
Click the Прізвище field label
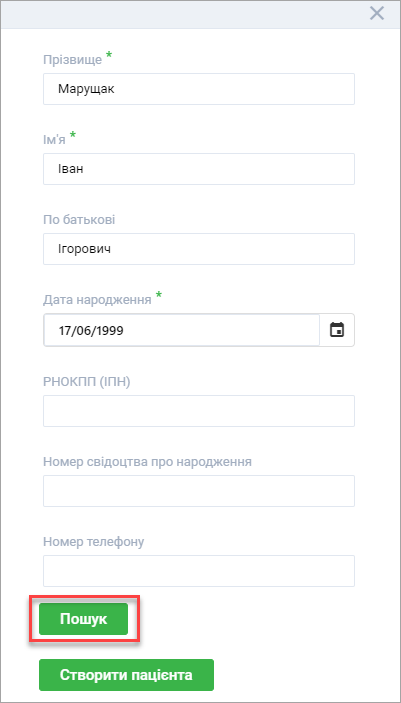point(73,60)
